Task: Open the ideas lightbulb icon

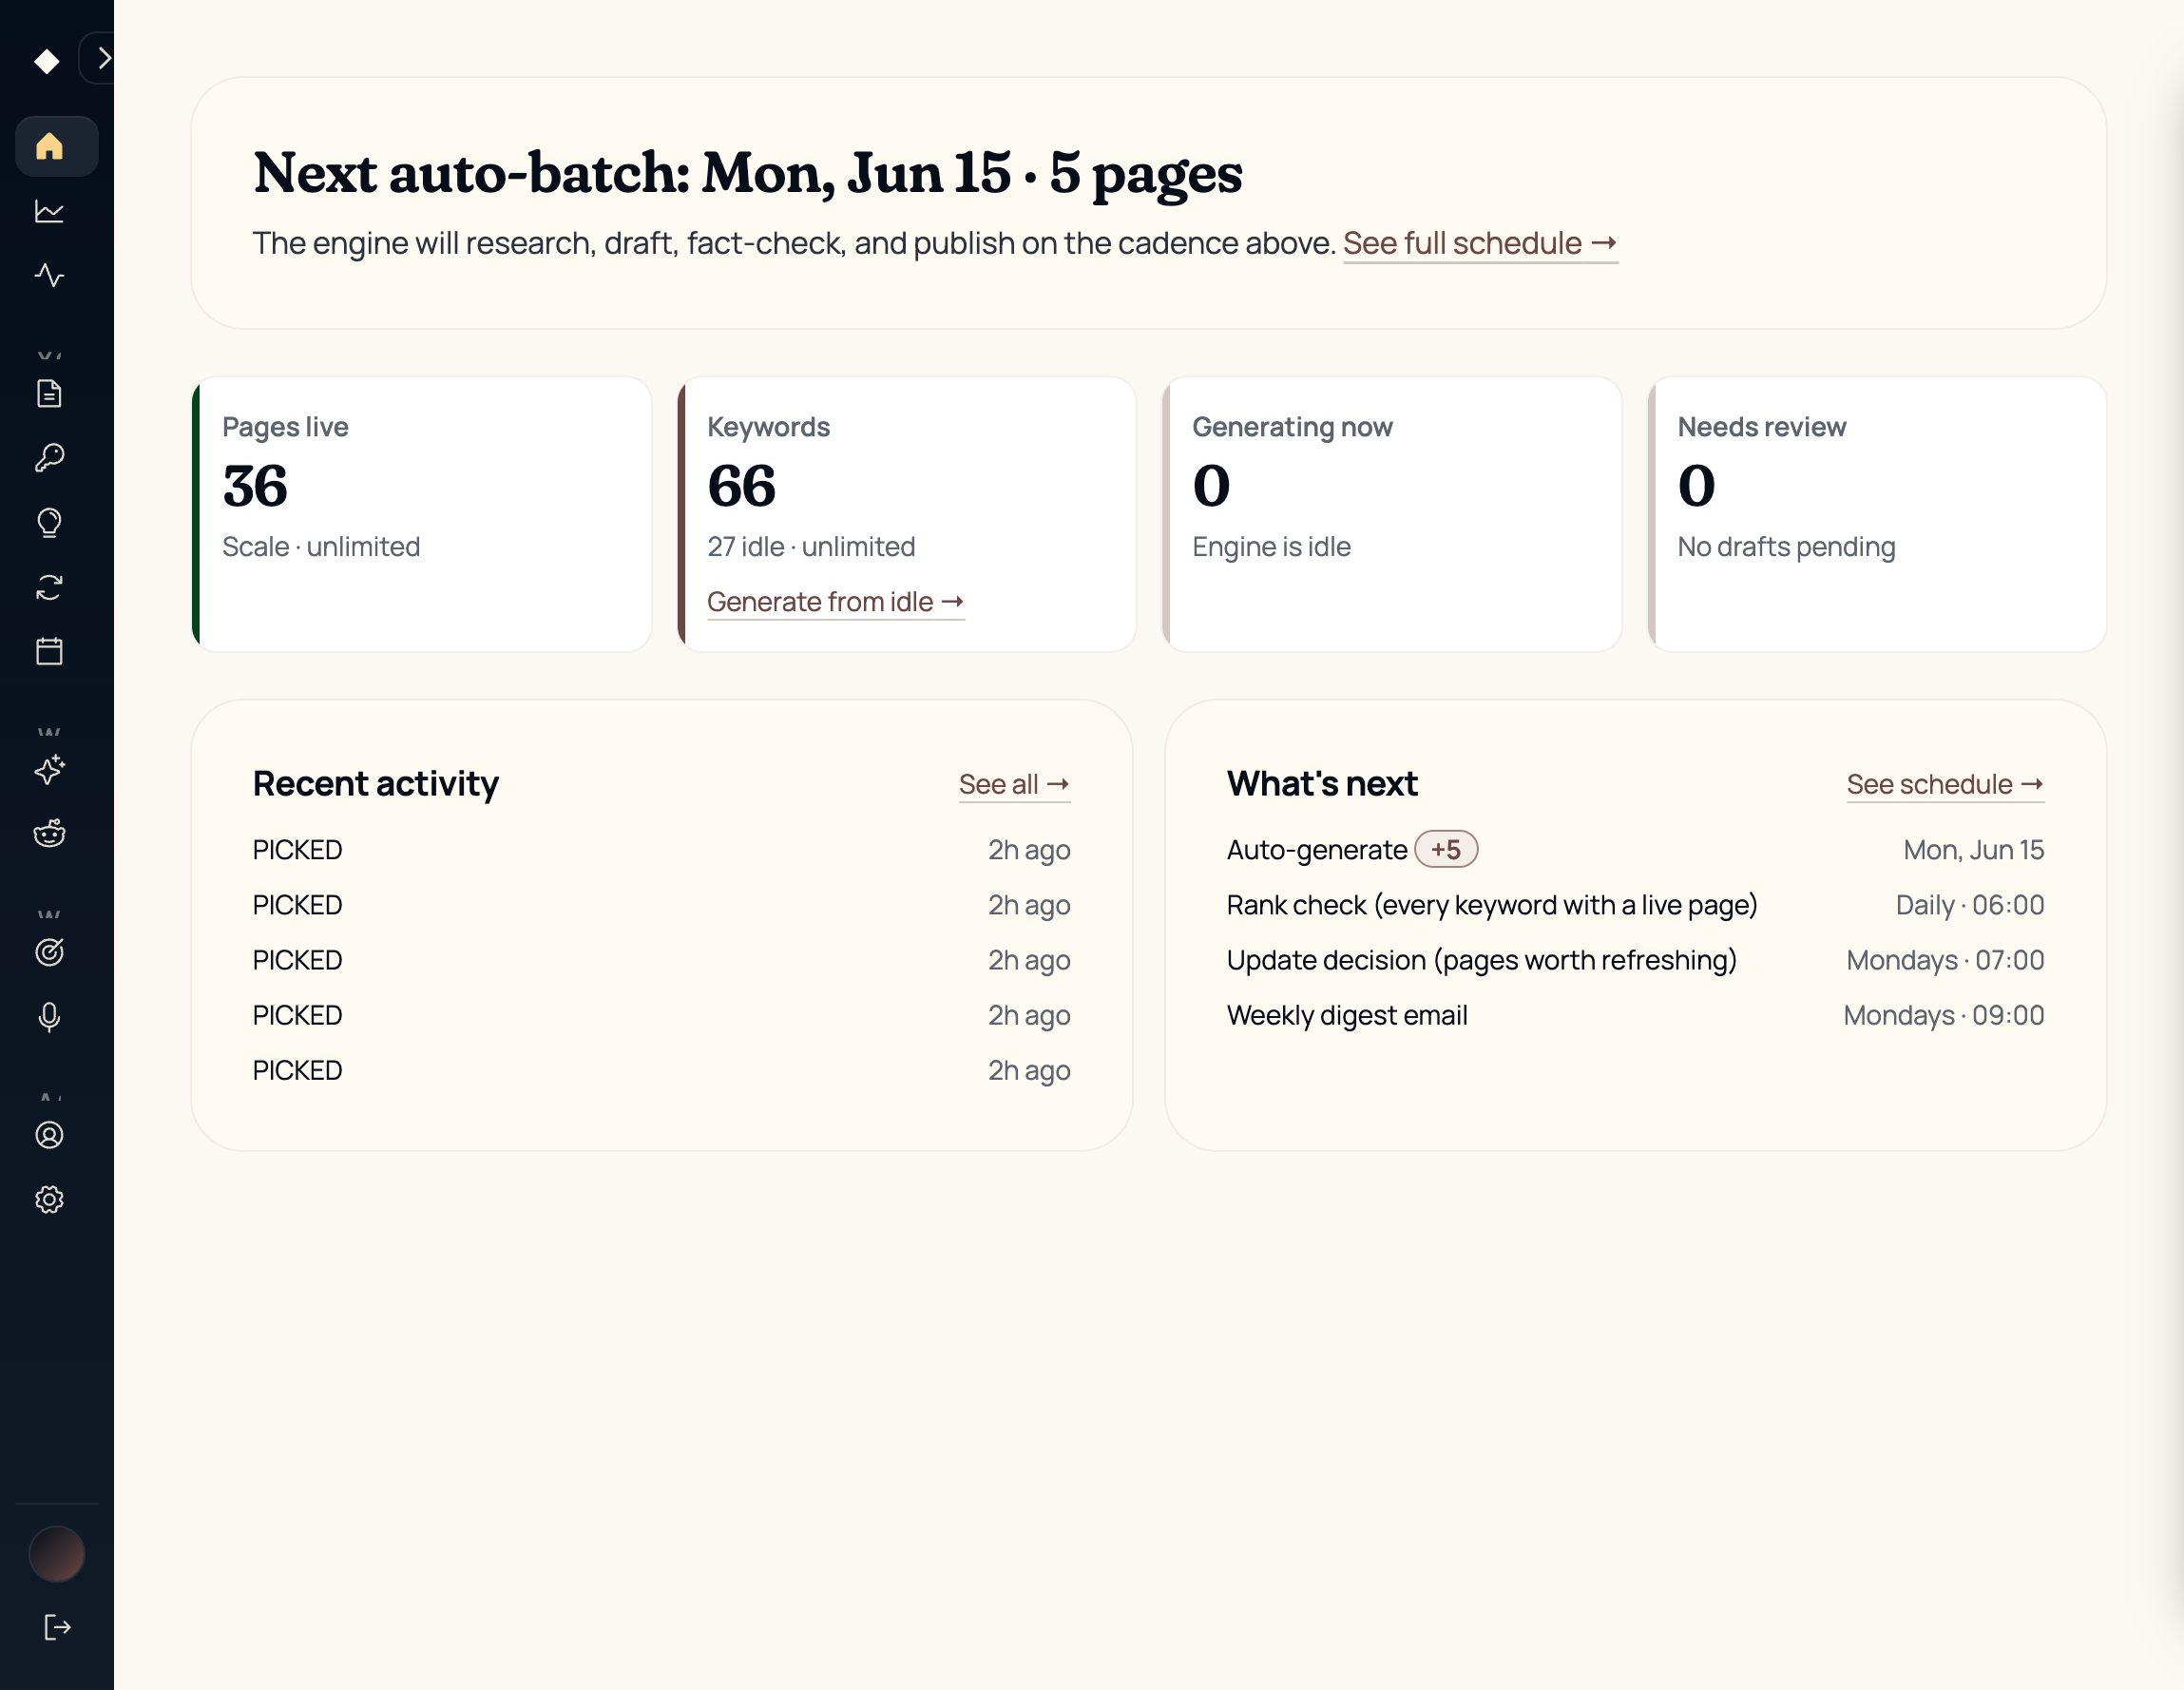Action: [49, 523]
